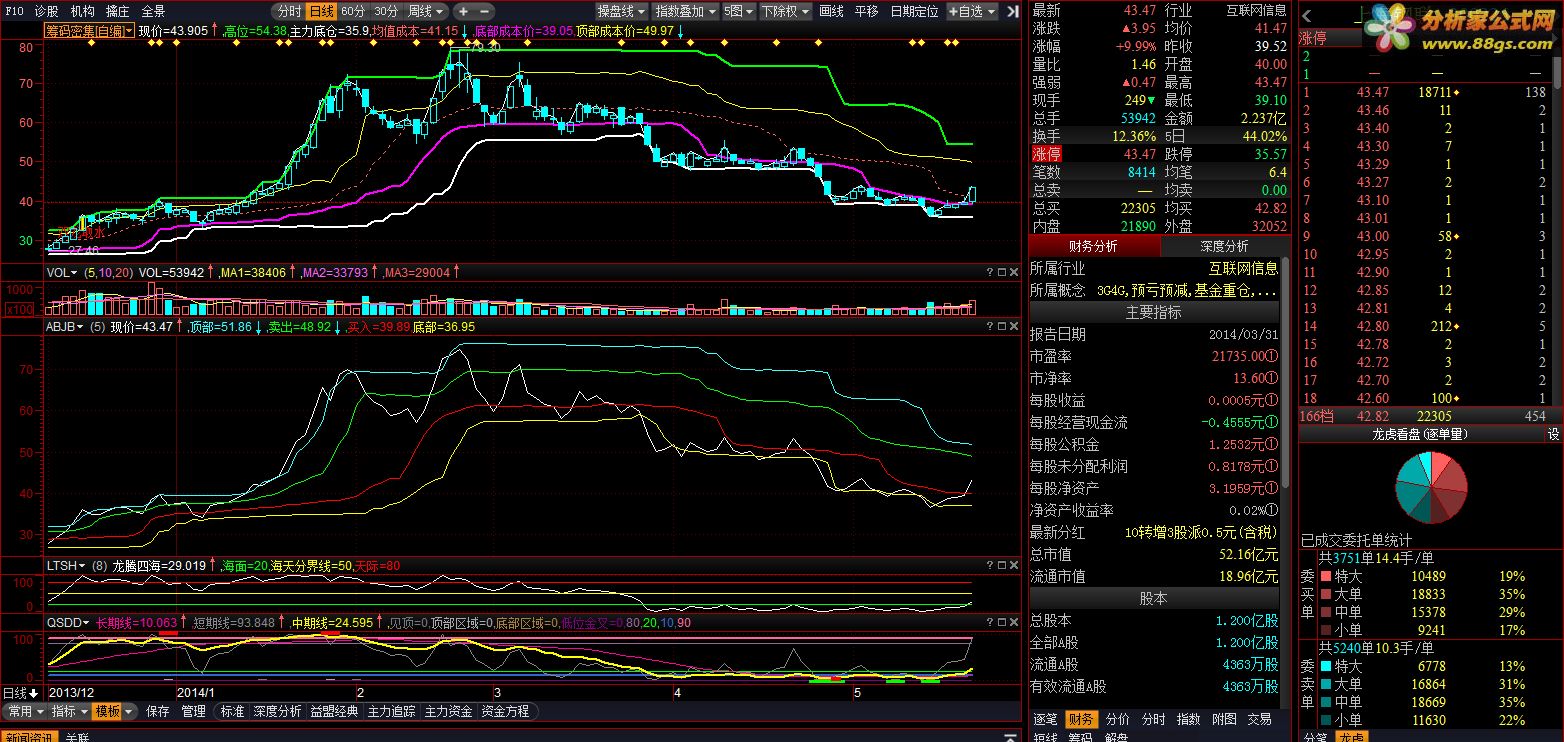Select the 标准 template

232,712
